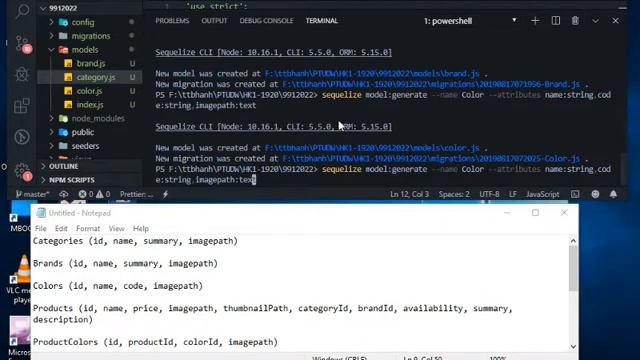The height and width of the screenshot is (360, 640).
Task: Switch to the TERMINAL tab
Action: pyautogui.click(x=322, y=21)
